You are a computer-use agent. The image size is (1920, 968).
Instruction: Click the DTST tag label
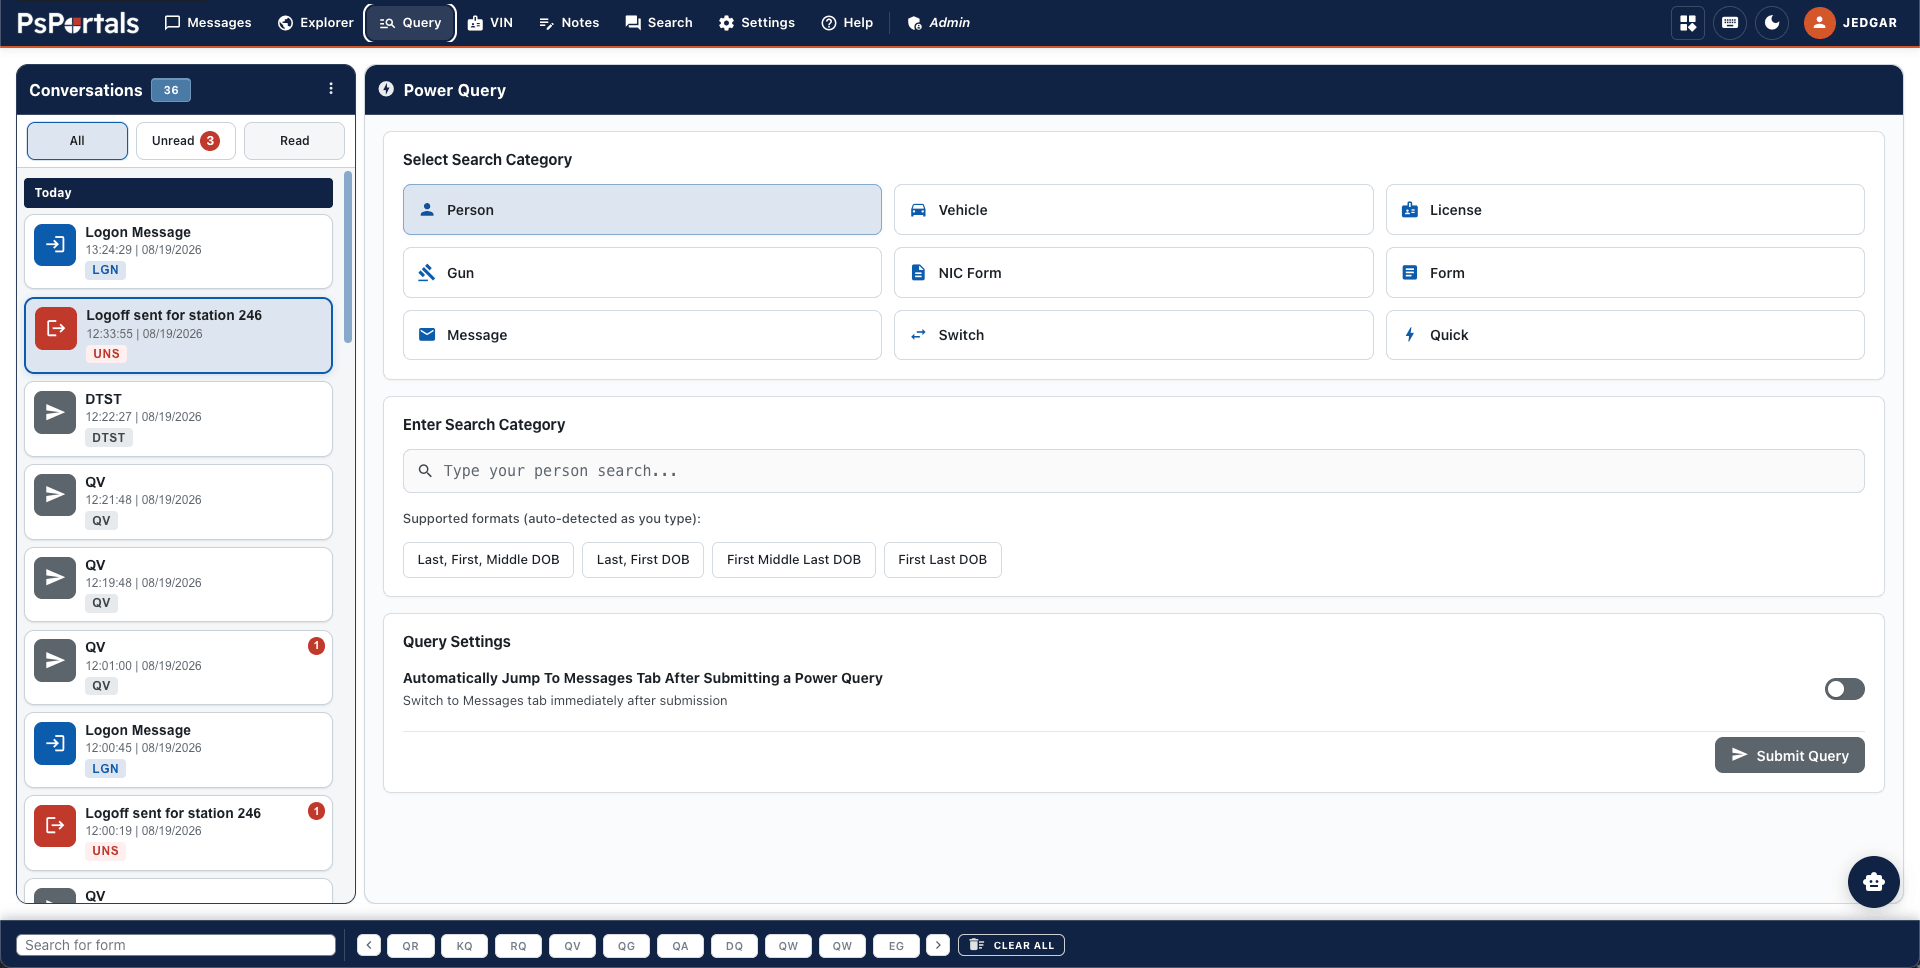[x=109, y=438]
